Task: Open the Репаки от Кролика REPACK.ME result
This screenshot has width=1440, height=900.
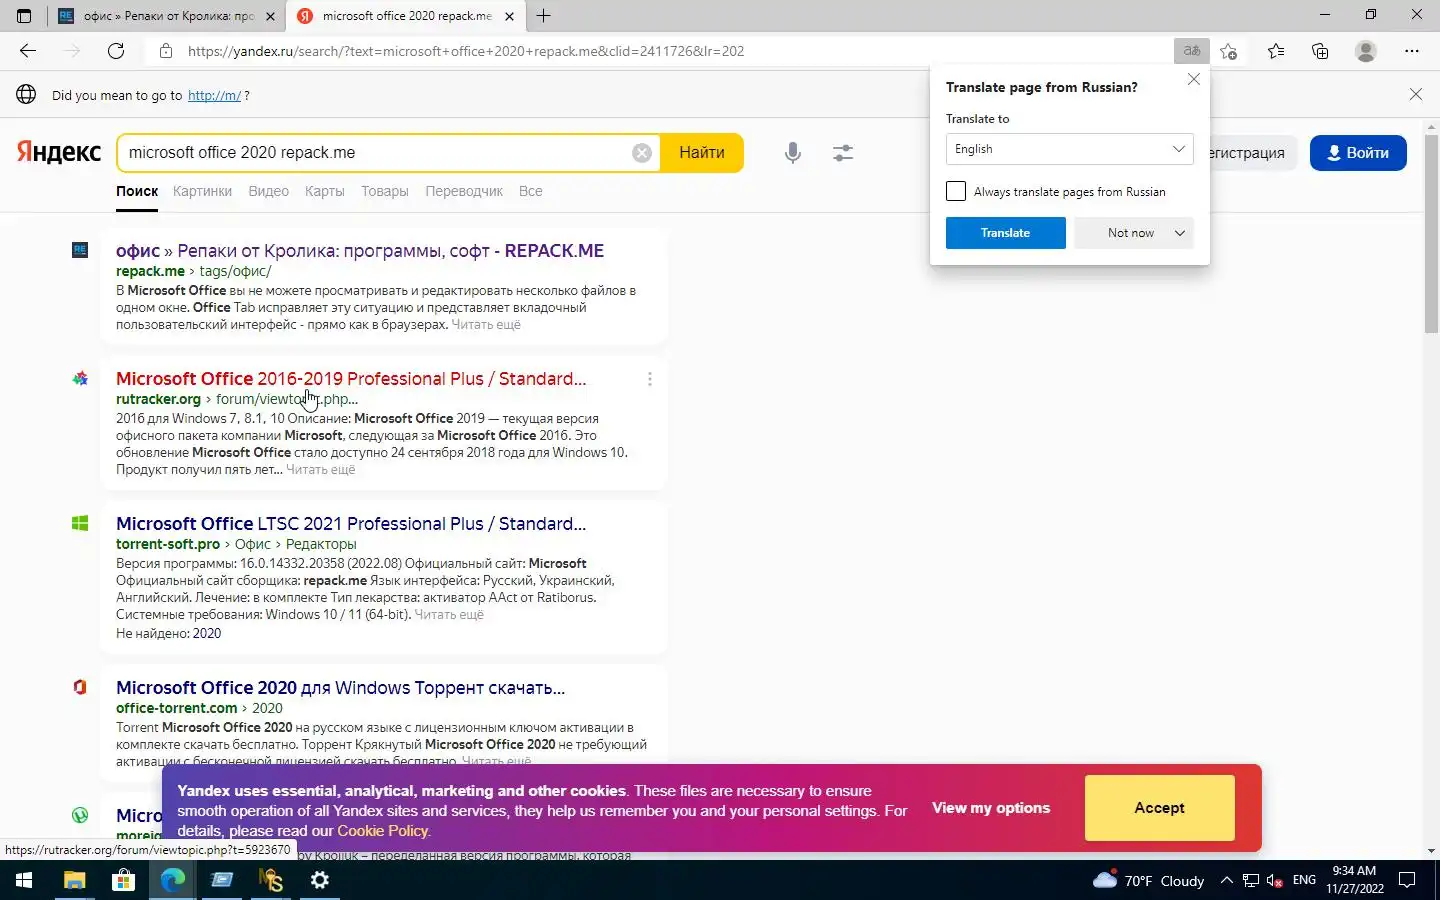Action: pyautogui.click(x=360, y=251)
